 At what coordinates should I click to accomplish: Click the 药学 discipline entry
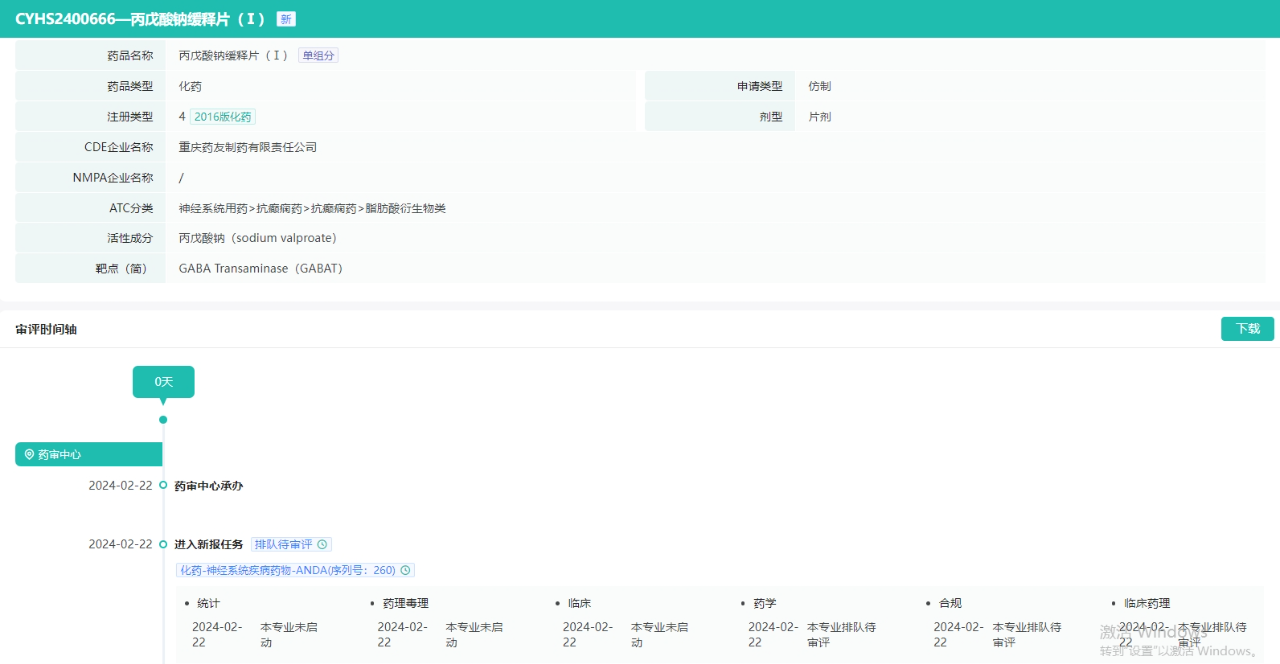(764, 604)
